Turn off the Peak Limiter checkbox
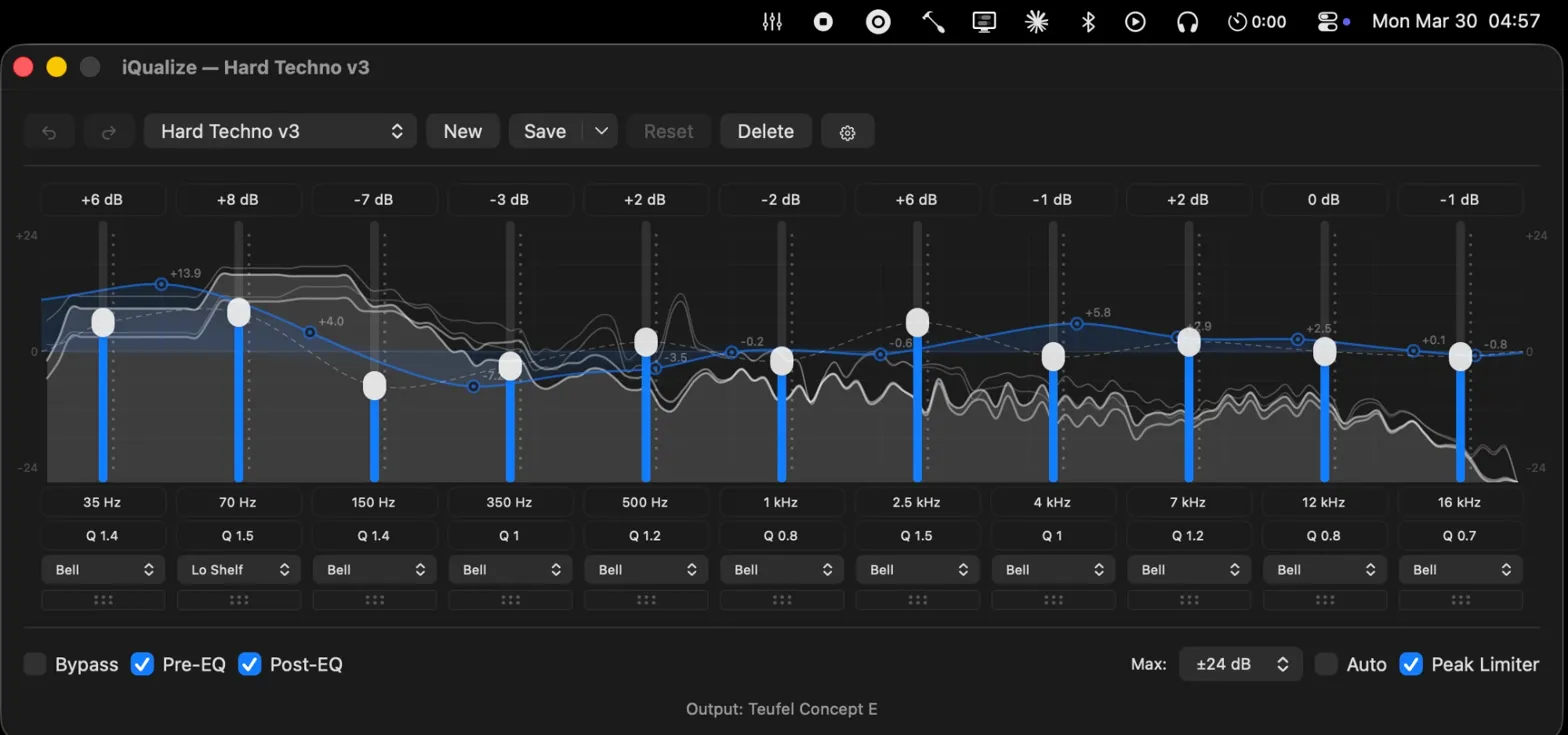 click(x=1410, y=664)
